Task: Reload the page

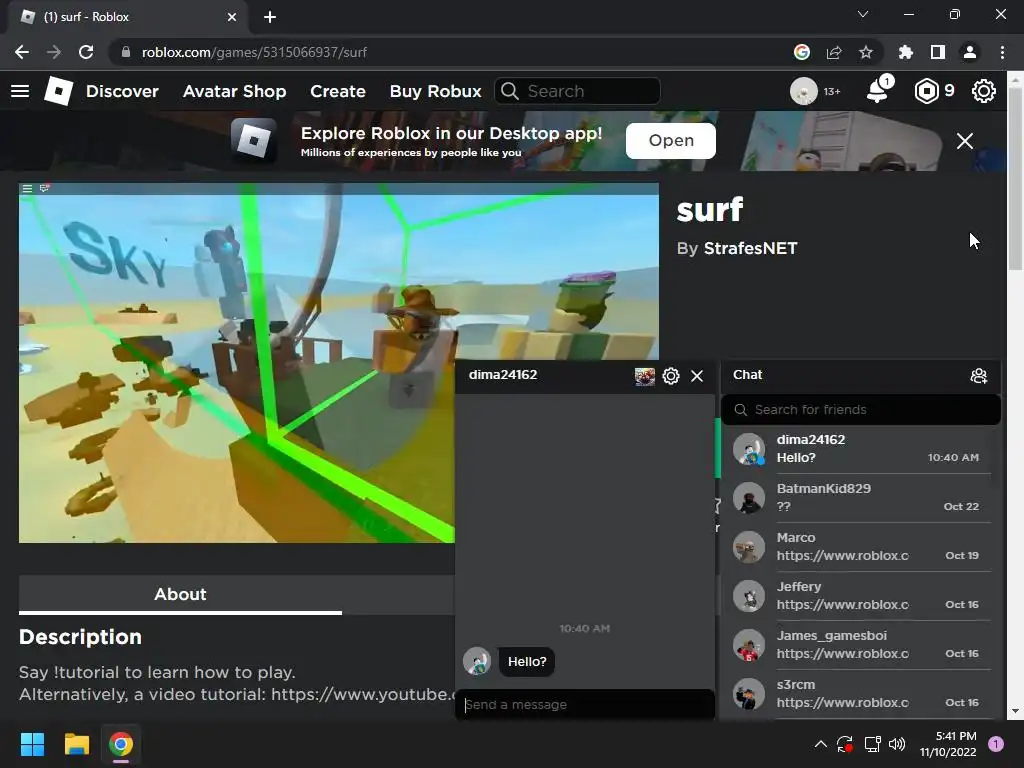Action: (x=86, y=52)
